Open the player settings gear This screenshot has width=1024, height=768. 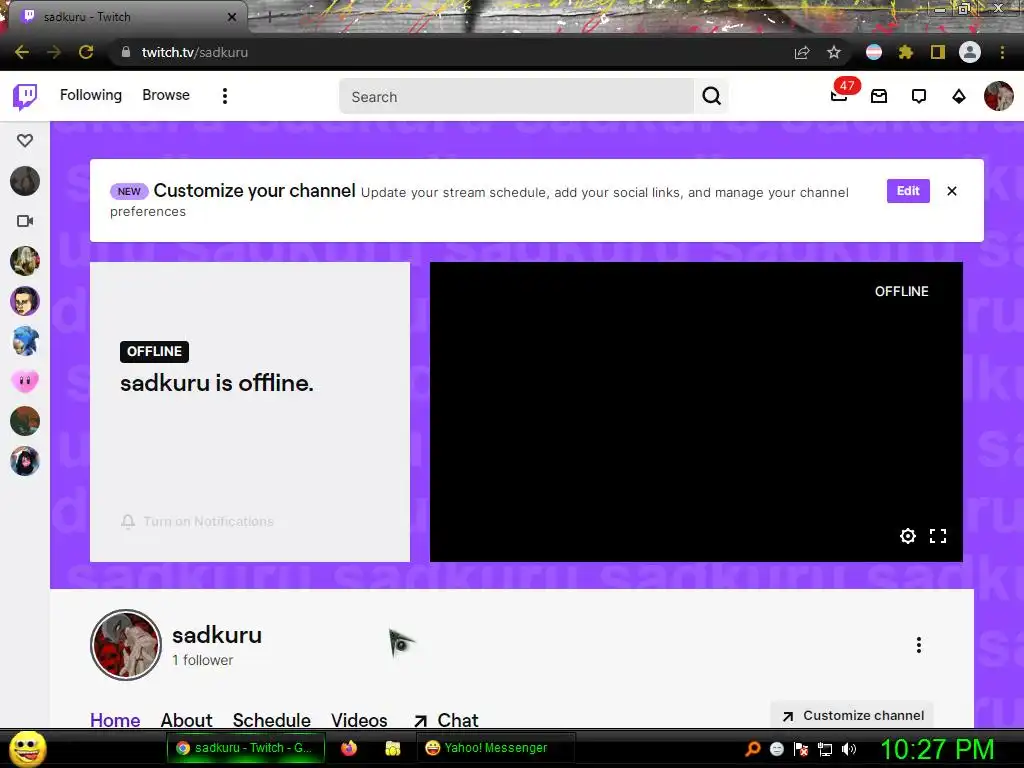[908, 536]
